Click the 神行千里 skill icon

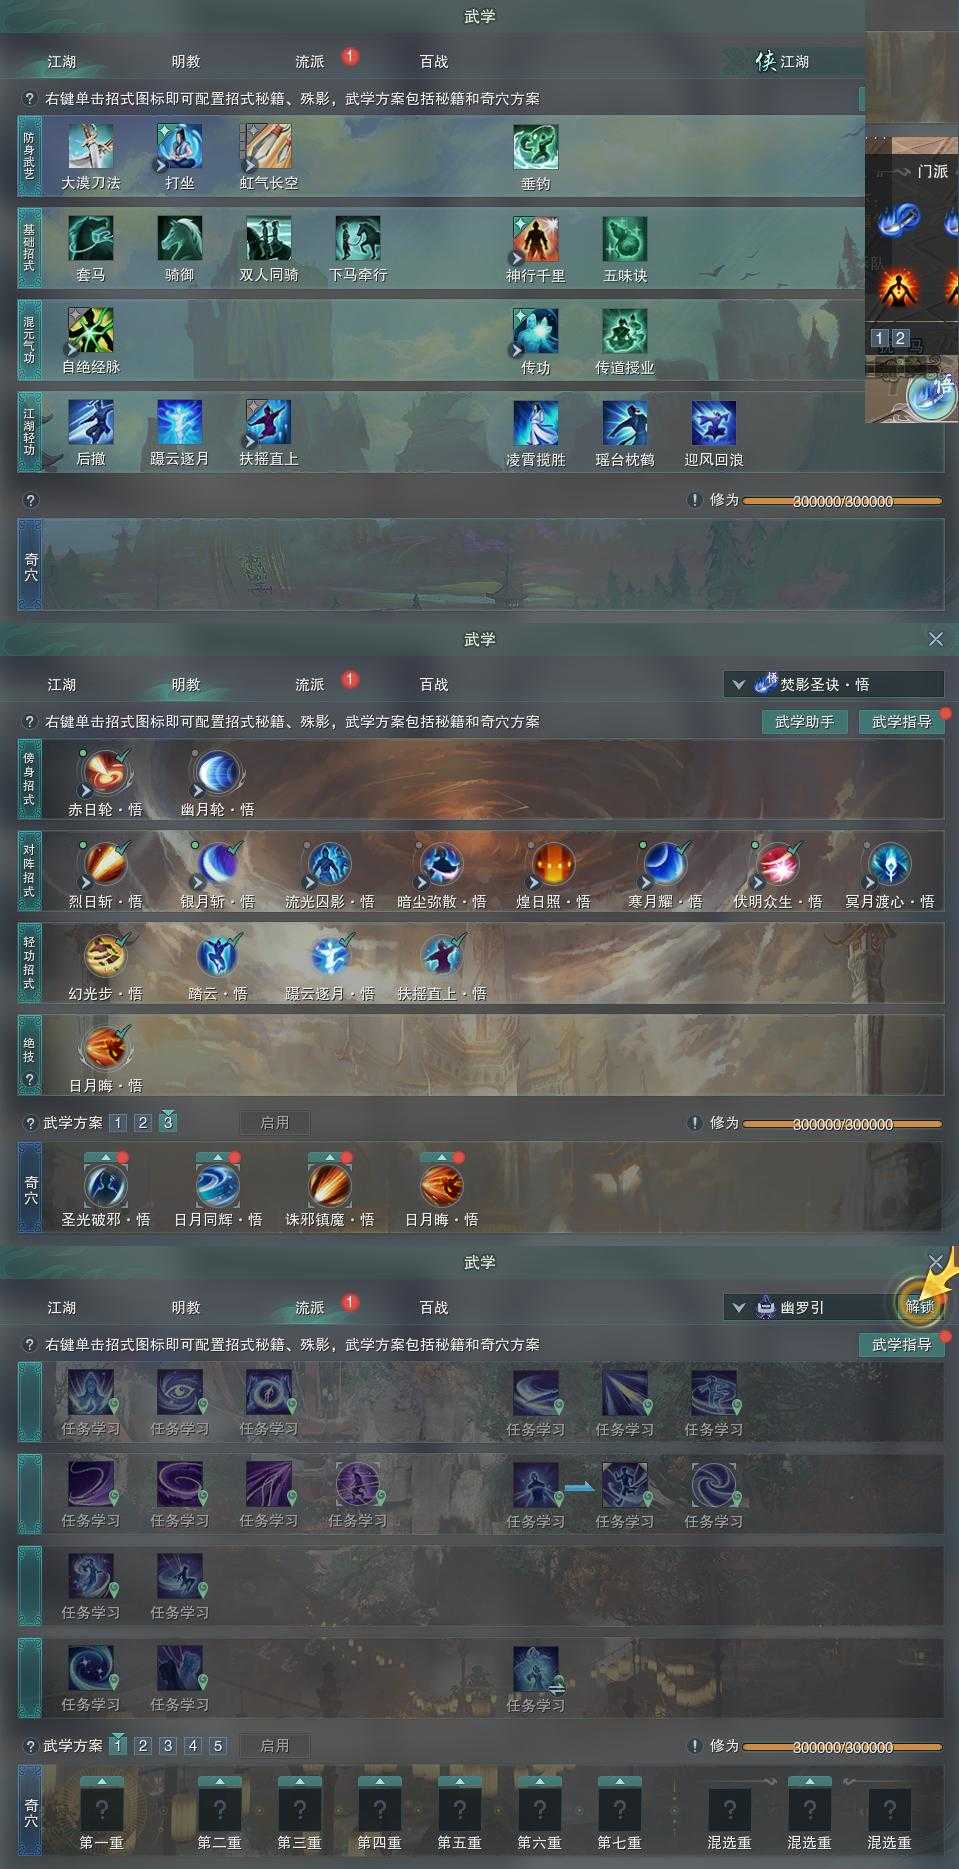point(536,239)
